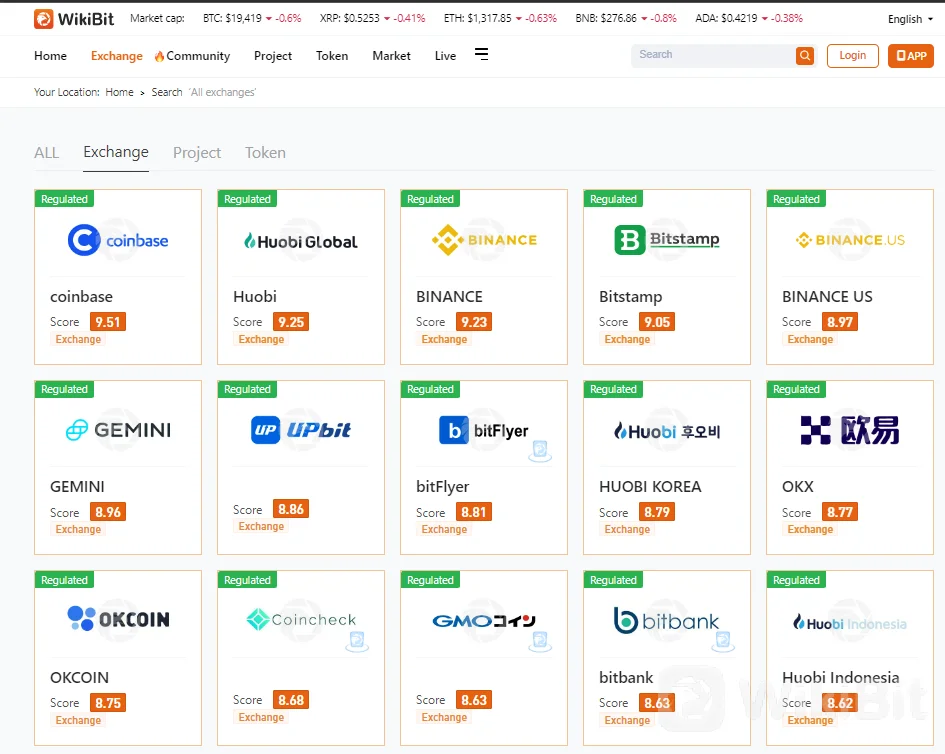Image resolution: width=945 pixels, height=754 pixels.
Task: Click the 8.68 score on Coincheck
Action: coord(290,700)
